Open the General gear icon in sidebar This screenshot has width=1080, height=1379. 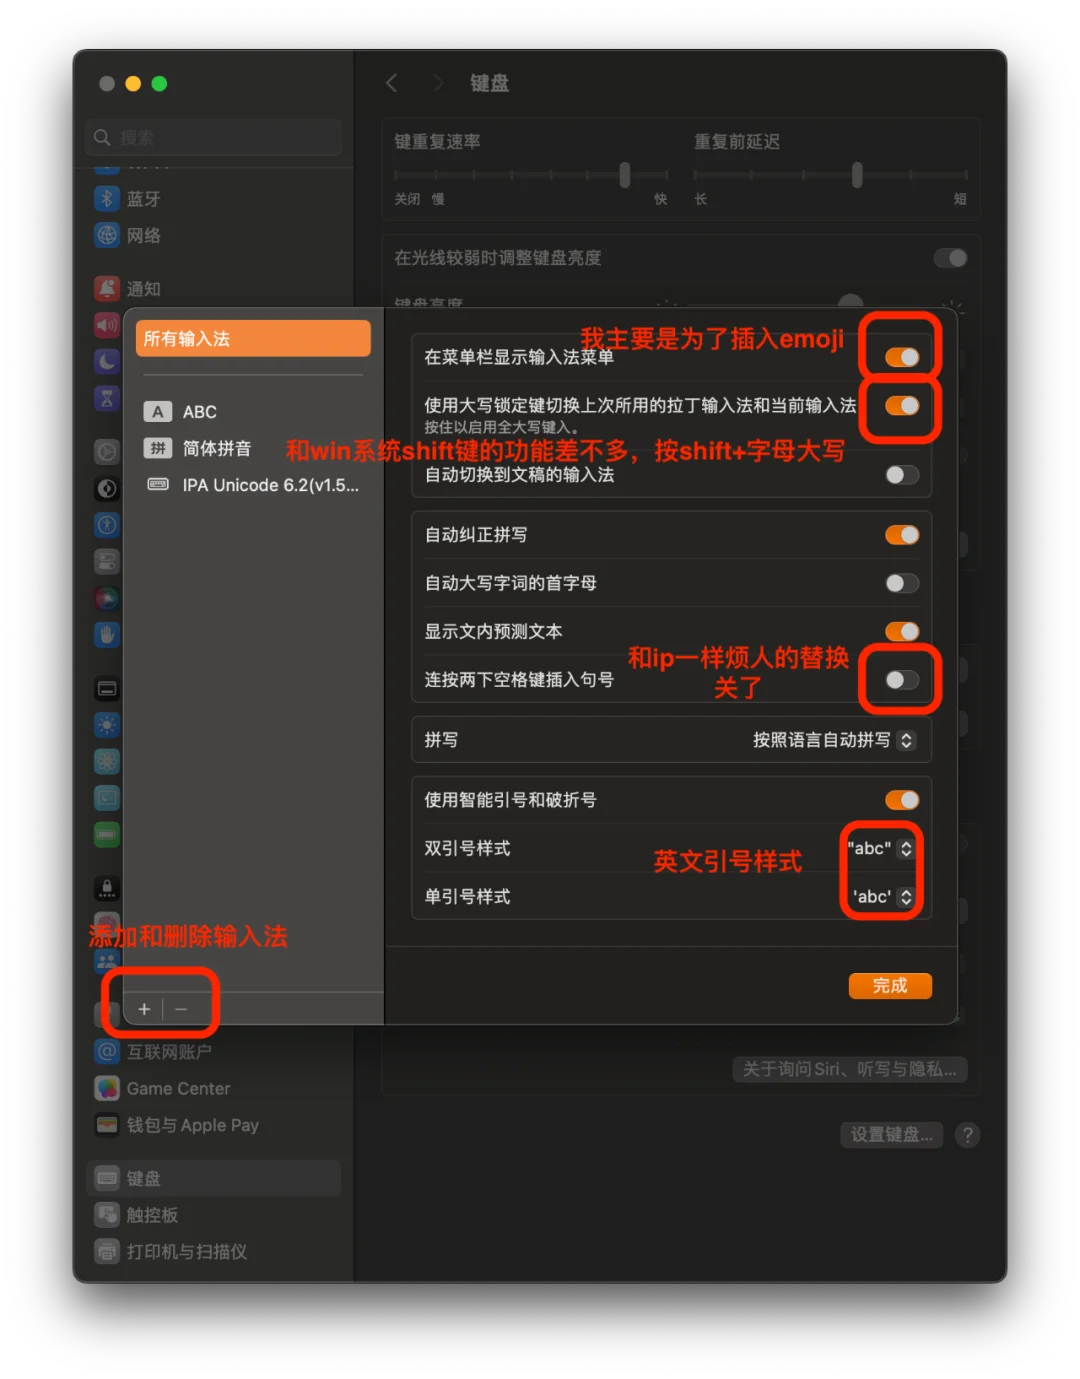coord(107,451)
